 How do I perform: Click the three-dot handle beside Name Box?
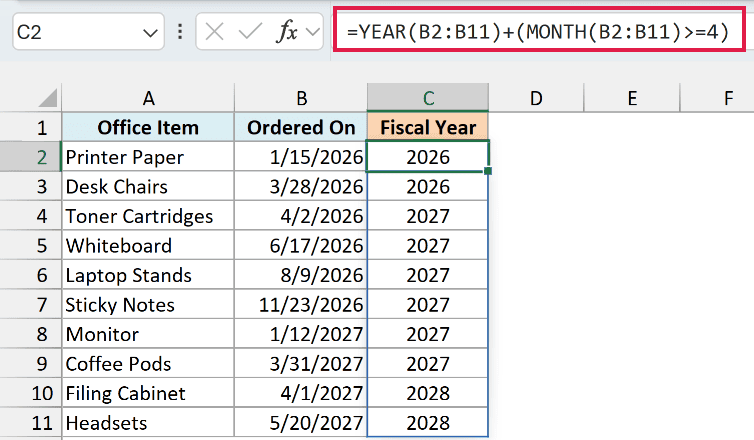[x=180, y=32]
